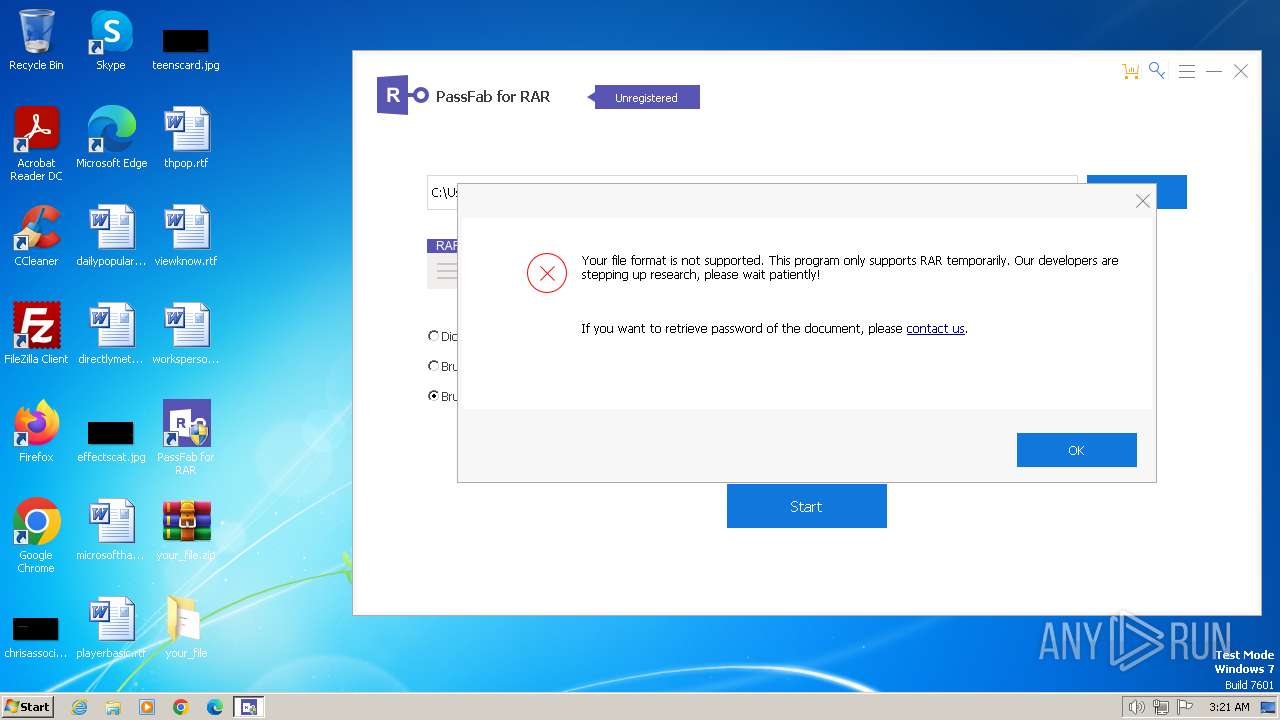Select directlymet document on desktop
Image resolution: width=1280 pixels, height=720 pixels.
111,334
